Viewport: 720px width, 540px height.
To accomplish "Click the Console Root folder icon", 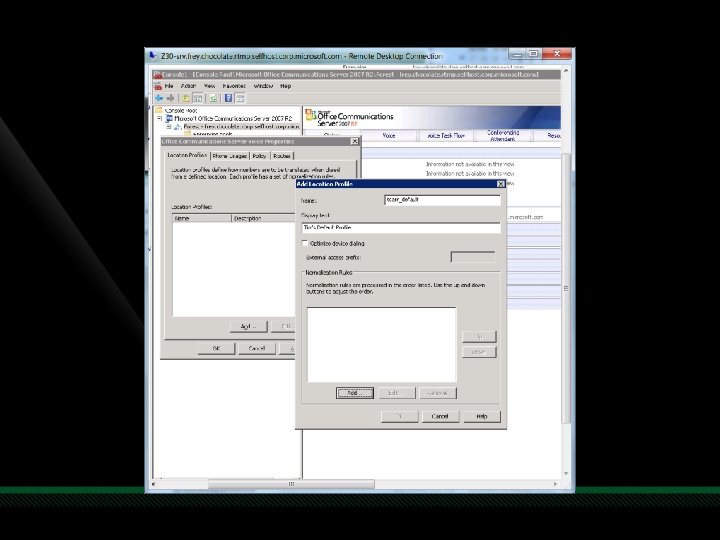I will point(159,110).
